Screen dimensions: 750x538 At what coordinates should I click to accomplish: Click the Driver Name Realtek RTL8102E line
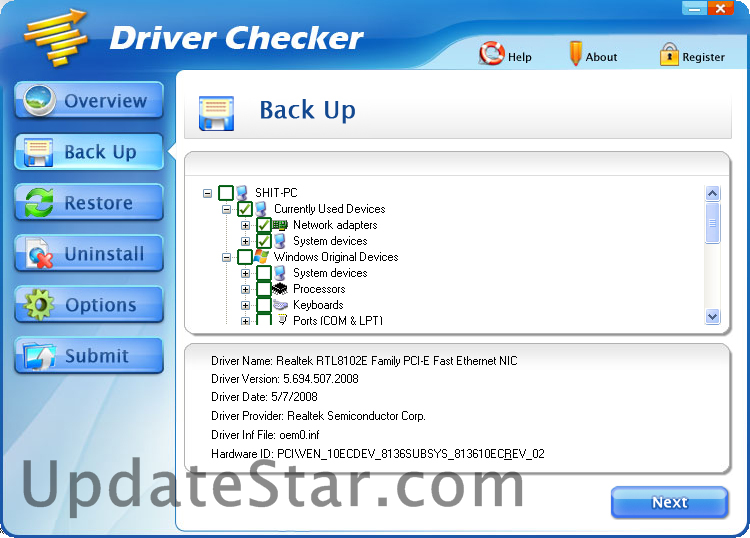tap(364, 361)
